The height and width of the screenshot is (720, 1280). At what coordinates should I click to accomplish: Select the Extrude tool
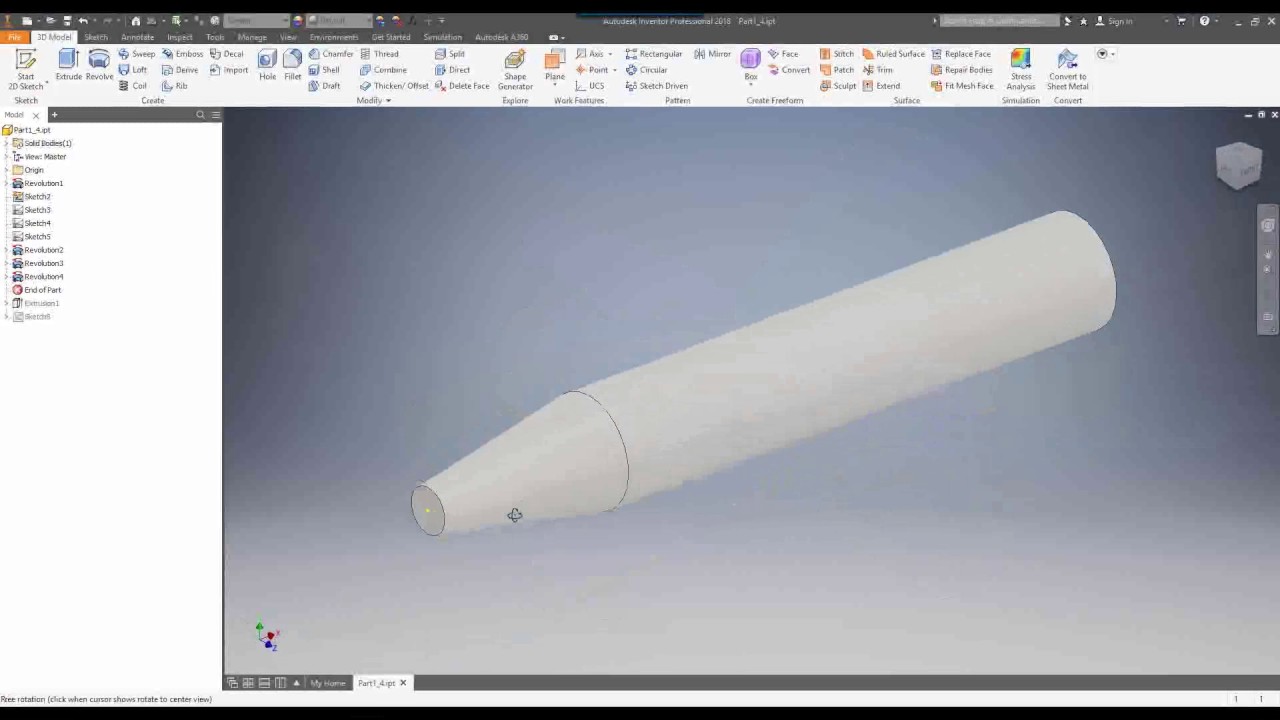[69, 65]
